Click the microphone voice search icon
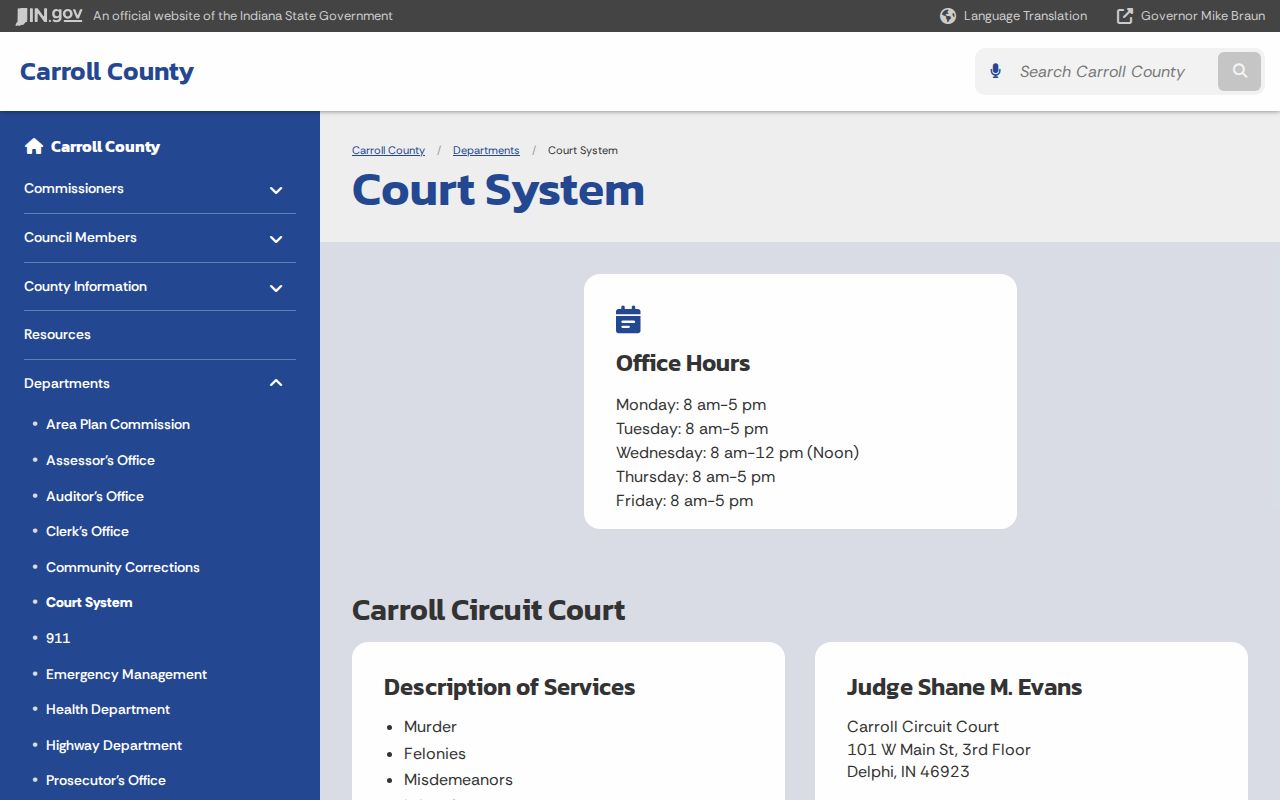Viewport: 1280px width, 800px height. point(995,71)
